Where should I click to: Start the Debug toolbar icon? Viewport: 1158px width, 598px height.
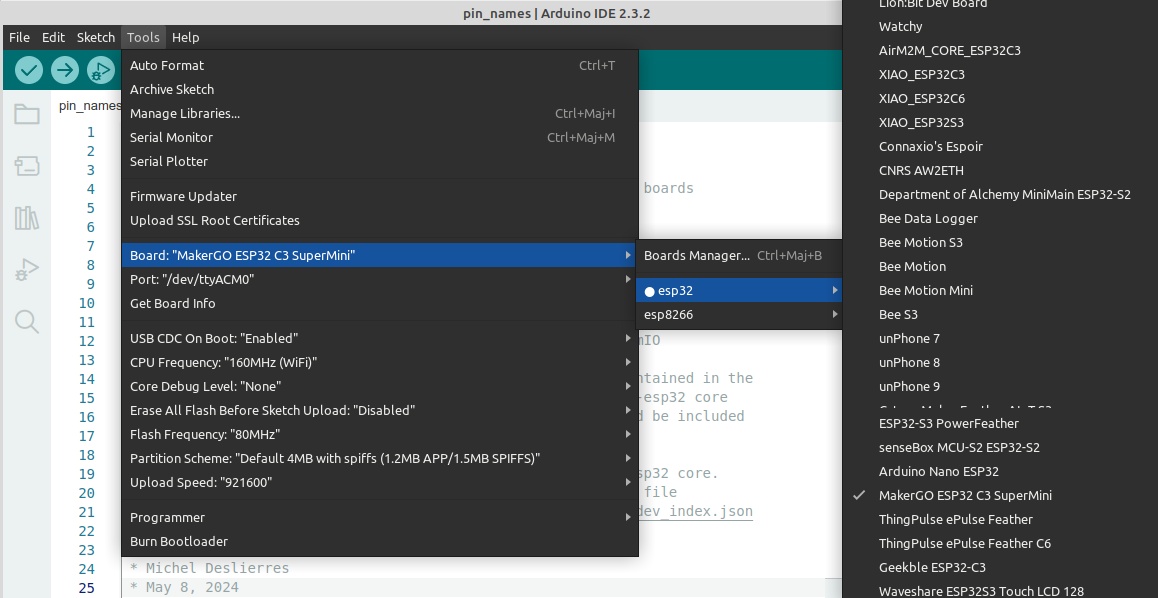pos(100,70)
